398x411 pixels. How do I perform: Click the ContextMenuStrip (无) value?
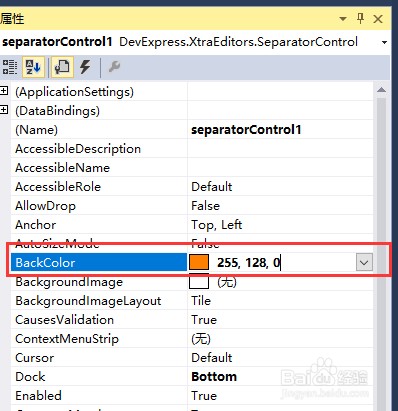pos(201,339)
